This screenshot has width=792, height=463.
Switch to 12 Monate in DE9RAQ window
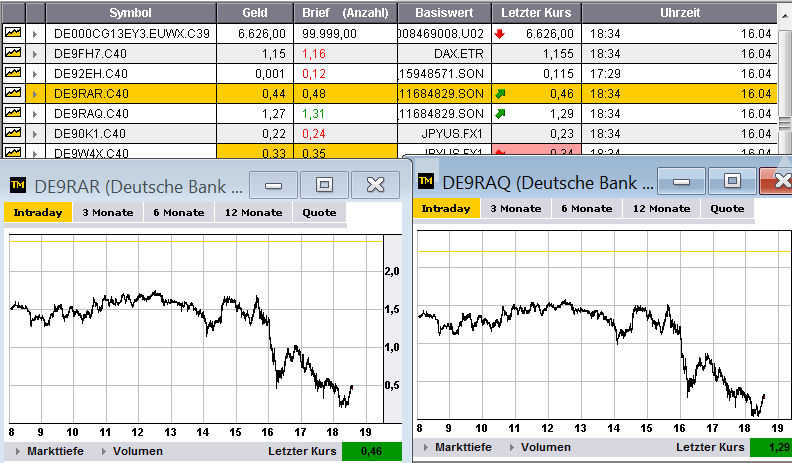click(x=661, y=209)
